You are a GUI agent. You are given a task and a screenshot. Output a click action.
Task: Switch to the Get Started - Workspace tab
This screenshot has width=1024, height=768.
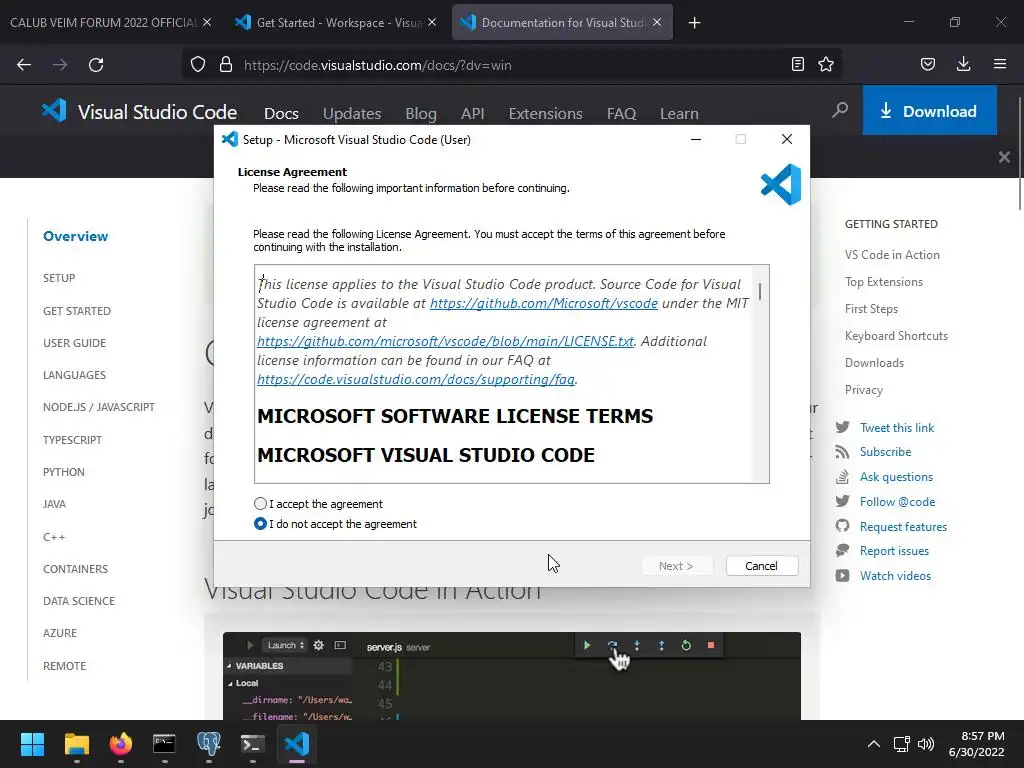(335, 22)
